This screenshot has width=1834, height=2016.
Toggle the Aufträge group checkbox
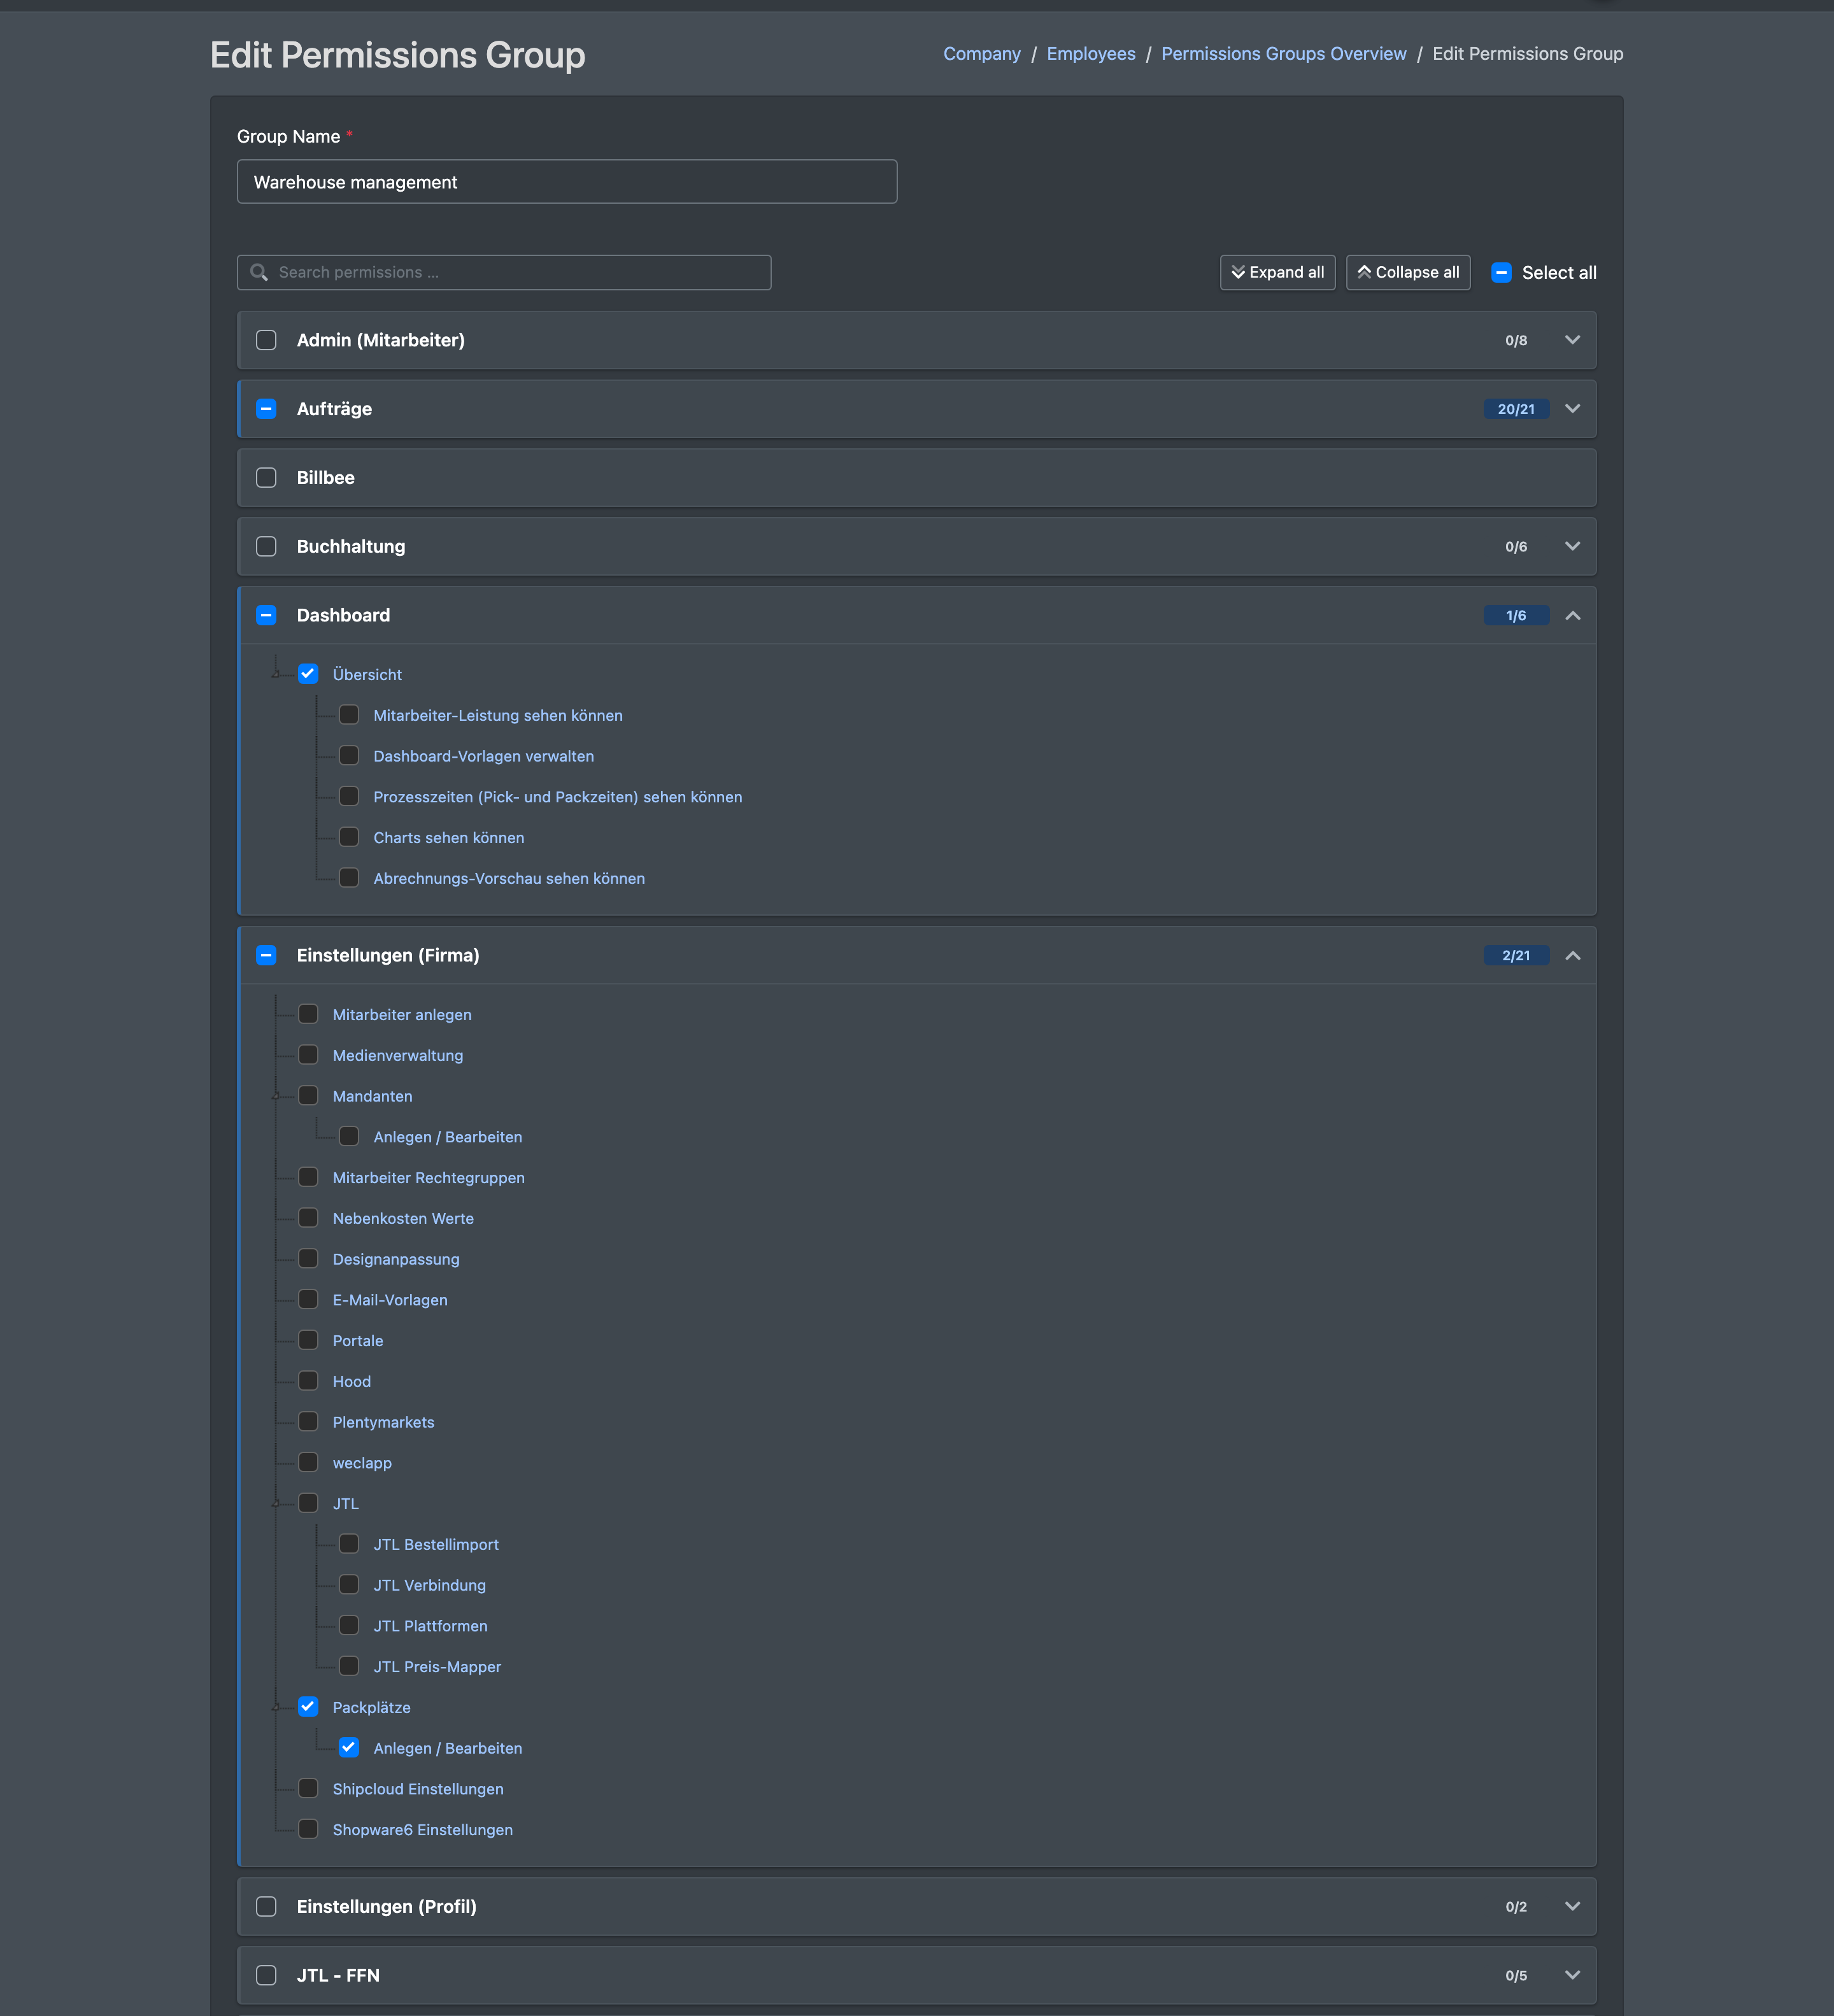coord(266,408)
